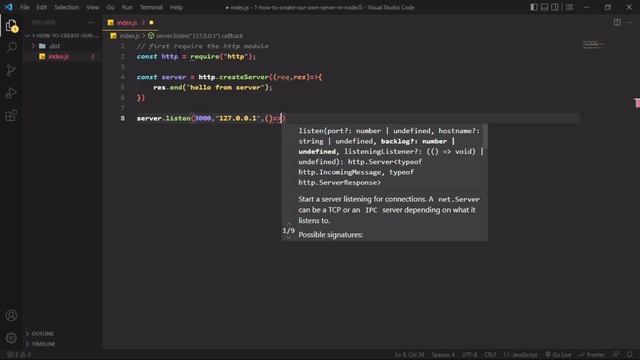640x360 pixels.
Task: Open the Selection menu
Action: click(67, 7)
